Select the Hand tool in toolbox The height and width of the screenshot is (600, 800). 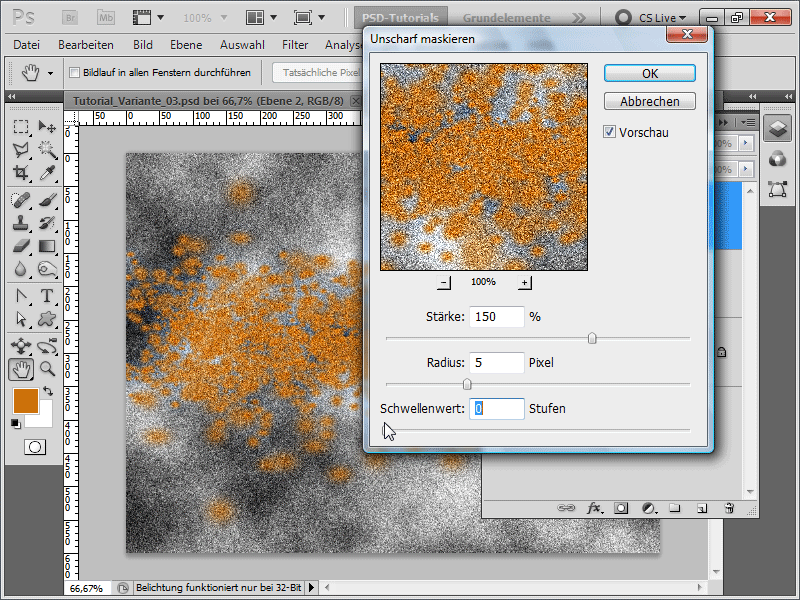(x=21, y=369)
